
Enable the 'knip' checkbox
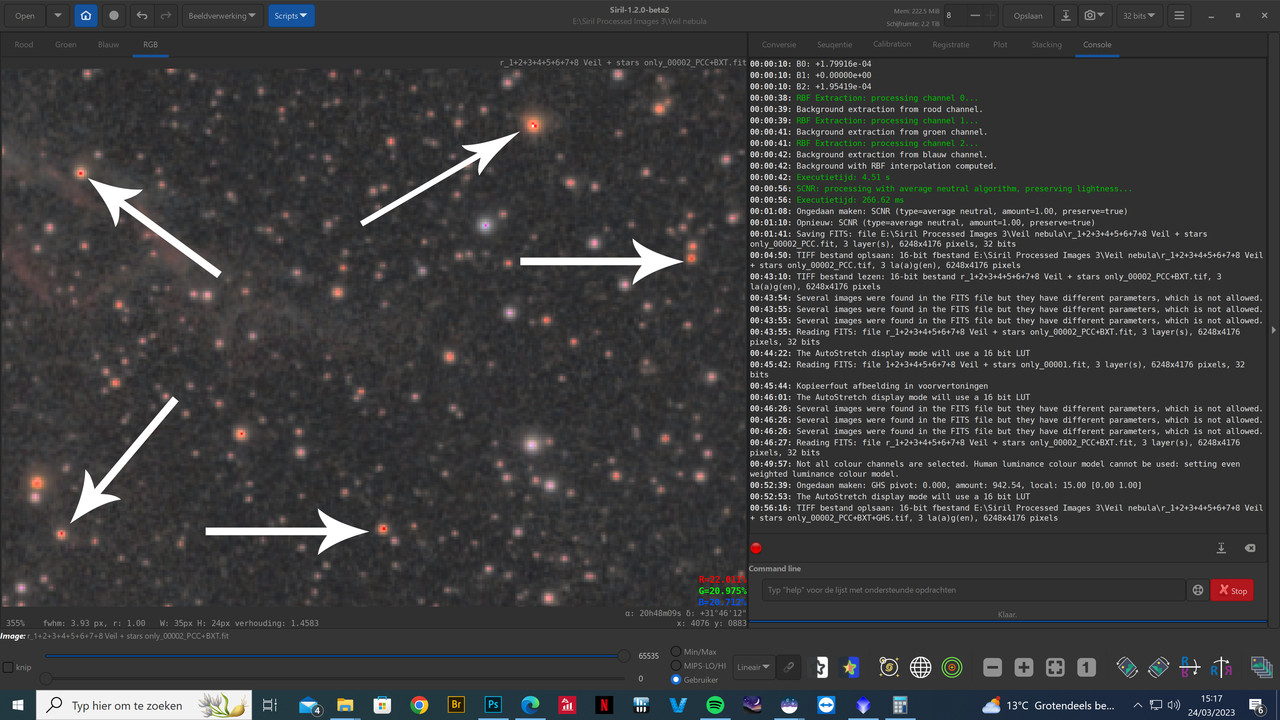coord(8,667)
